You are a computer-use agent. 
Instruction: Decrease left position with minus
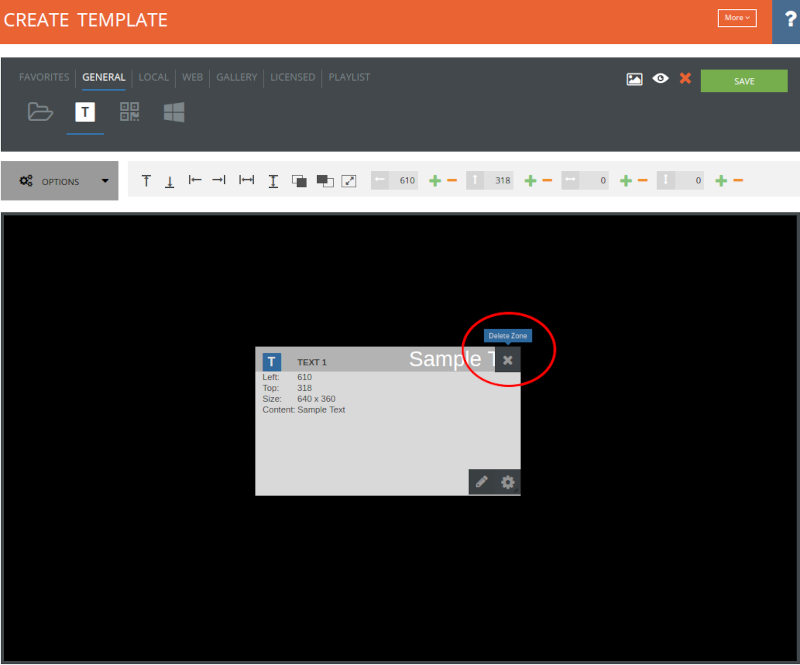(x=452, y=181)
